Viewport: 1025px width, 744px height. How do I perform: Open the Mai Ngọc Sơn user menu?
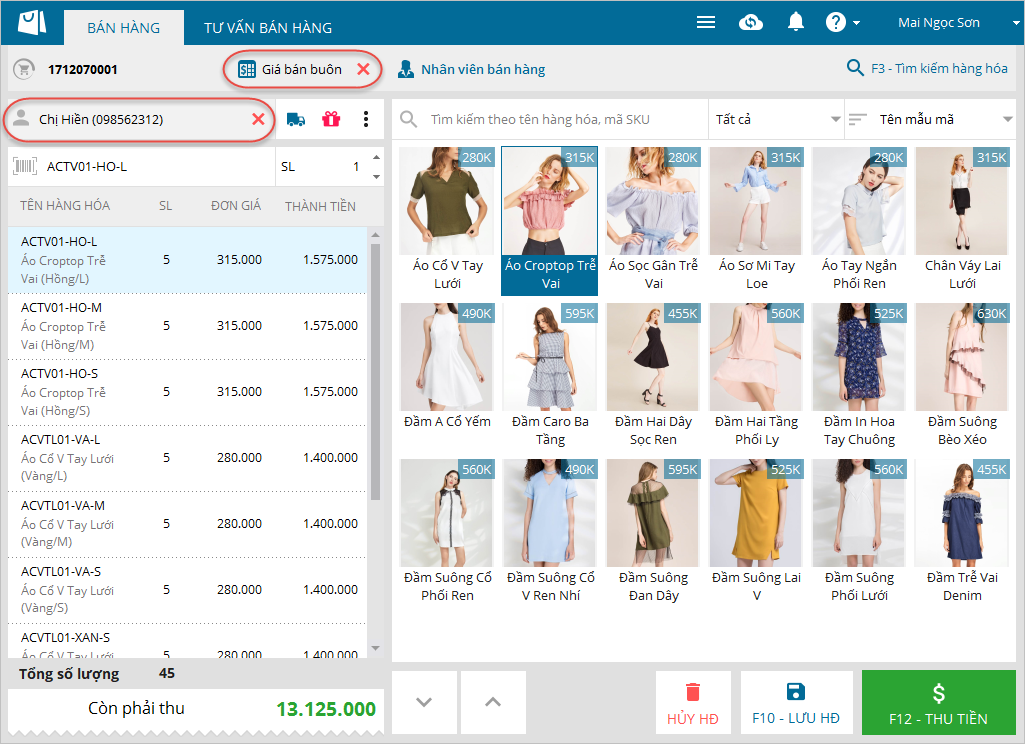(957, 22)
